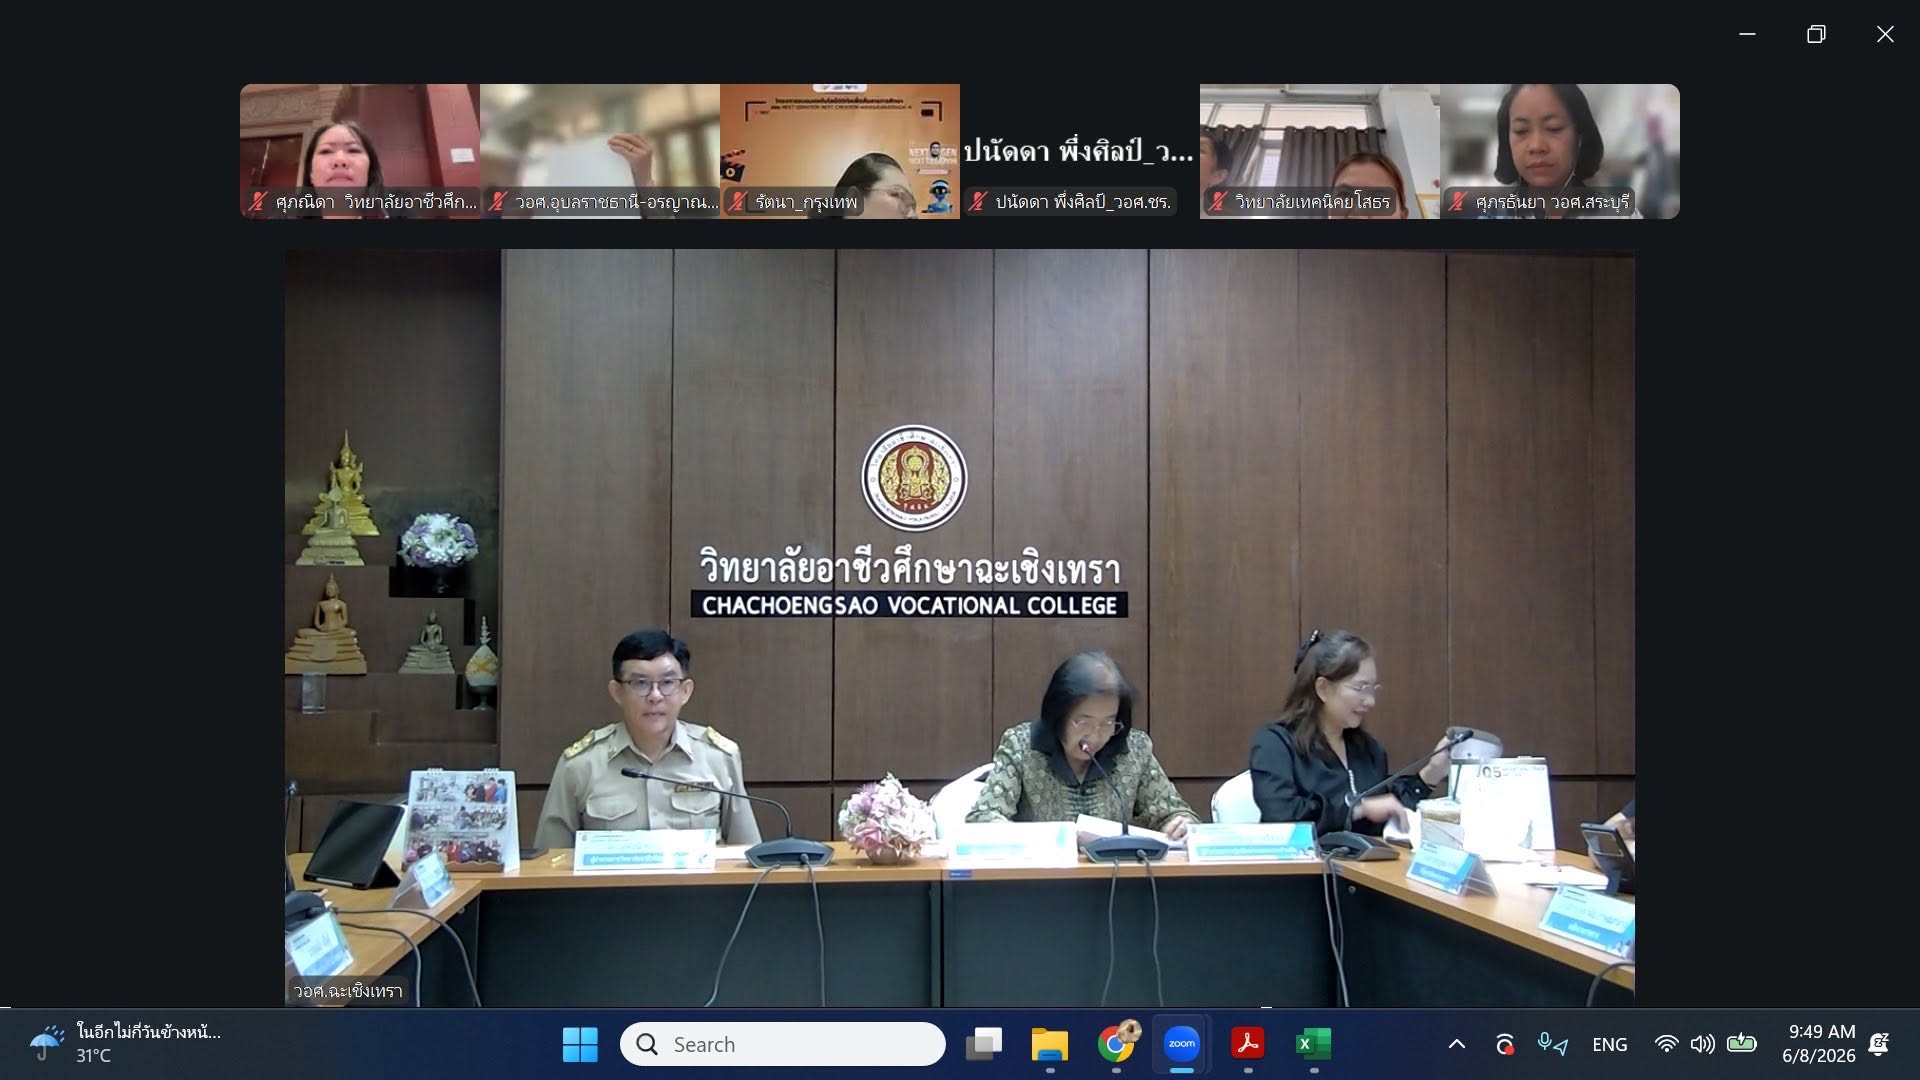Open the clock and date 9:49 AM
The image size is (1920, 1080).
click(x=1820, y=1044)
